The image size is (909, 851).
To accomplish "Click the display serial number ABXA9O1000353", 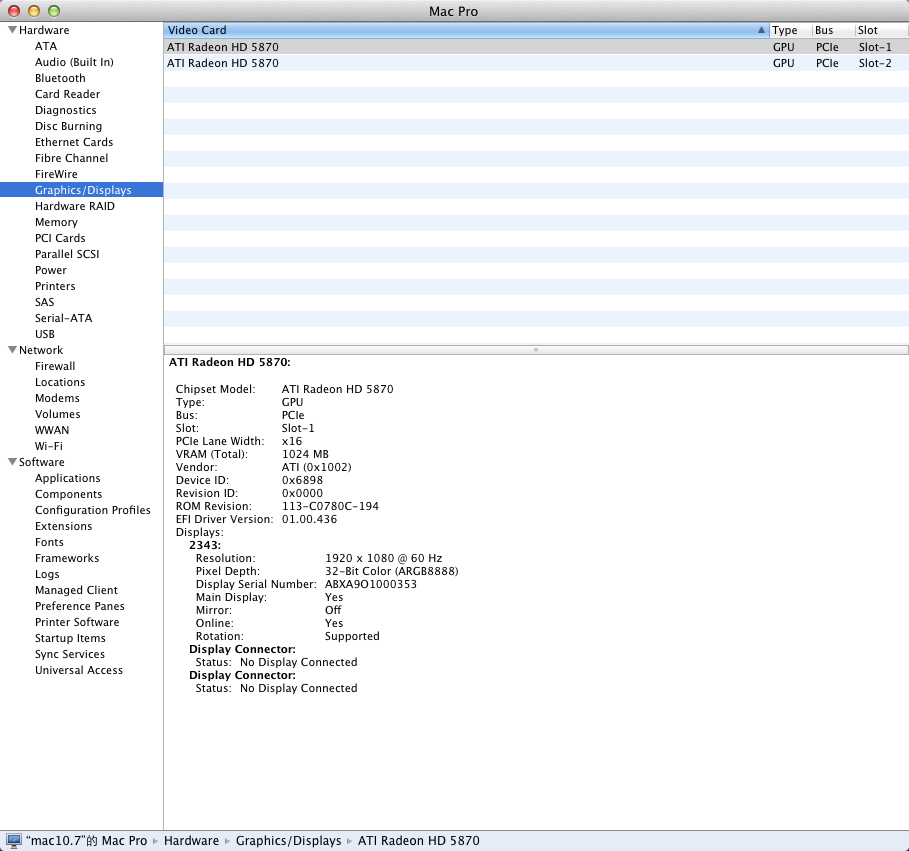I will [370, 584].
